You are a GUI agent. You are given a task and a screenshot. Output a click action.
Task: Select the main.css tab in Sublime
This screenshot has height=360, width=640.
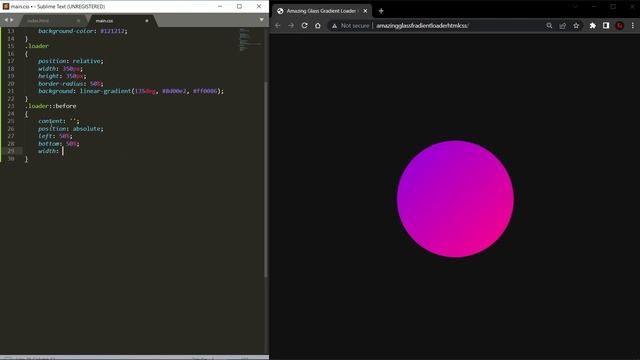point(104,20)
